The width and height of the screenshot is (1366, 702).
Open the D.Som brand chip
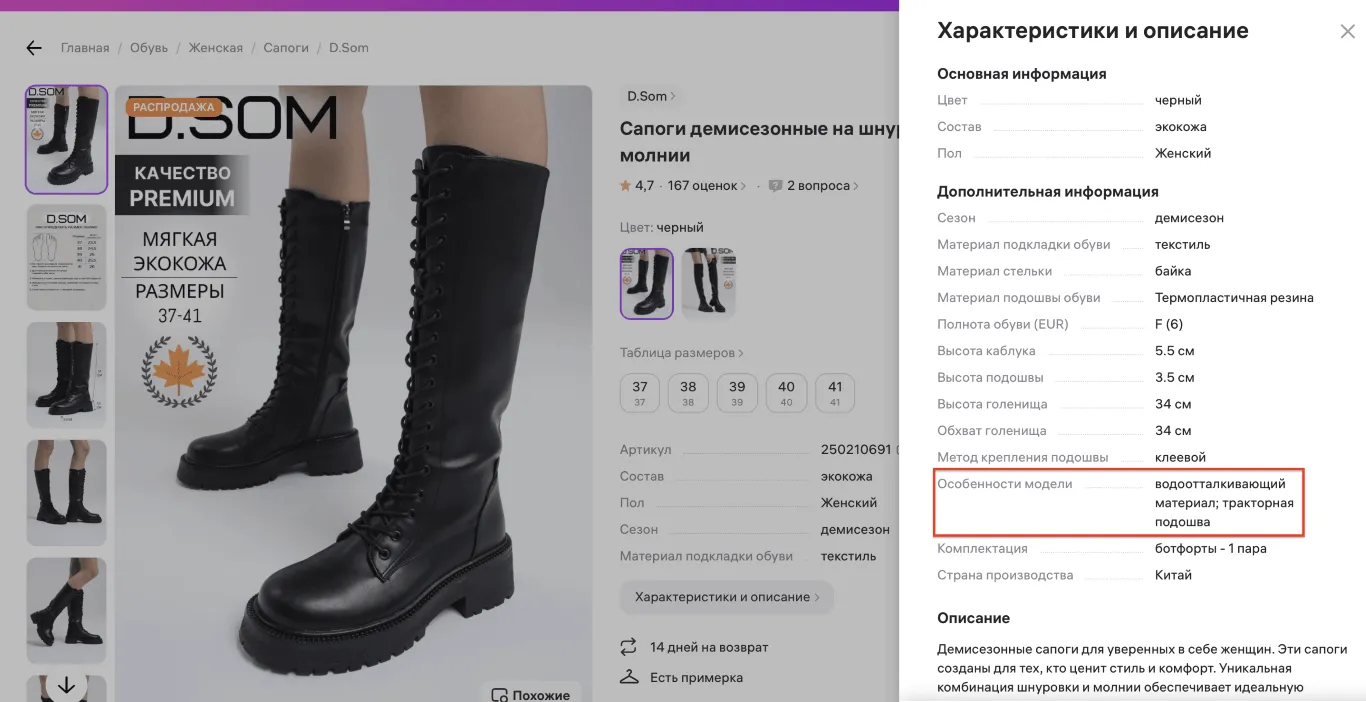coord(651,96)
